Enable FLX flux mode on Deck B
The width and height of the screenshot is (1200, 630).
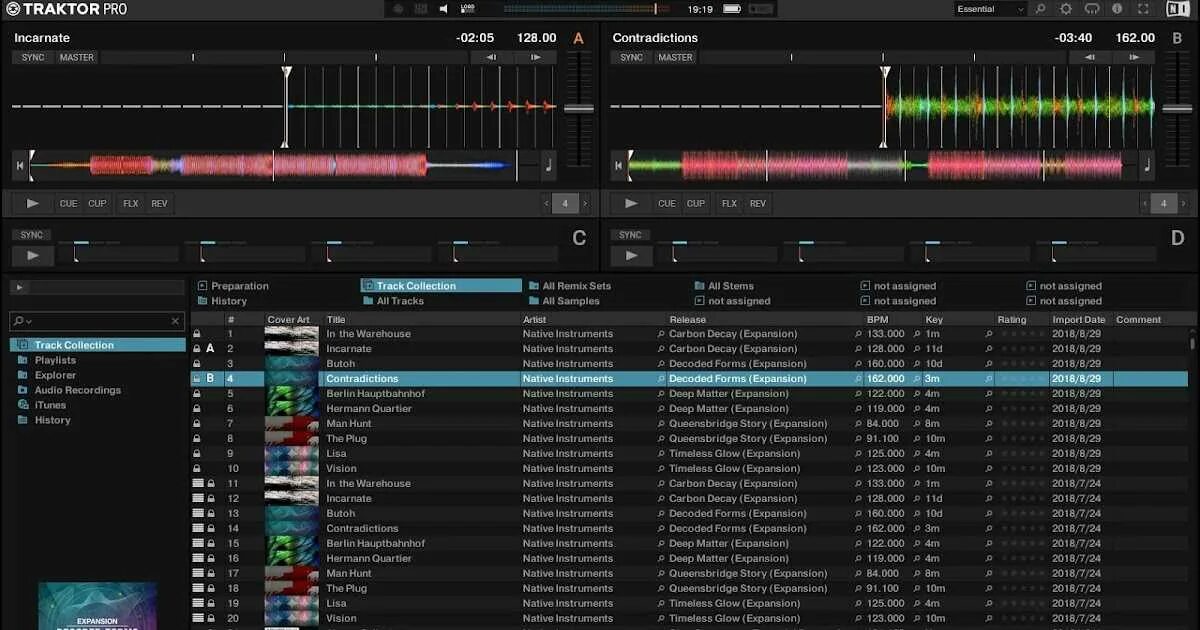729,203
